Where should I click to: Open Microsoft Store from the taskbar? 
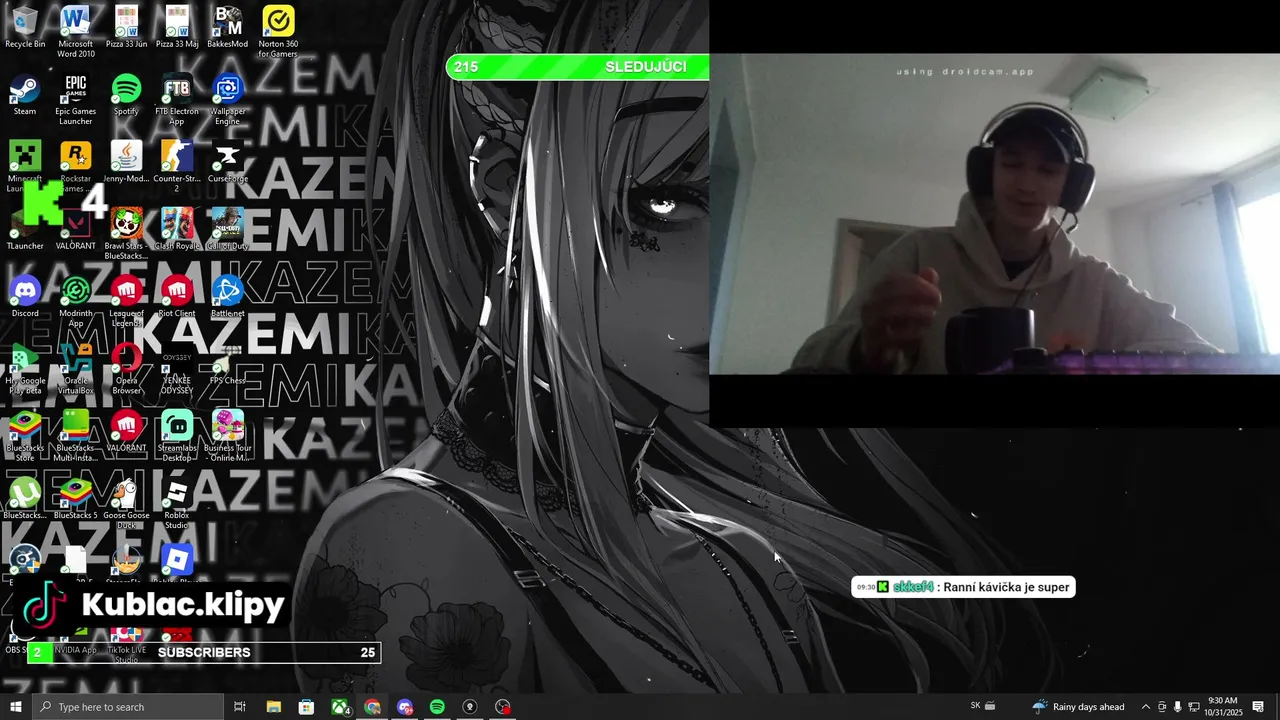pos(307,707)
